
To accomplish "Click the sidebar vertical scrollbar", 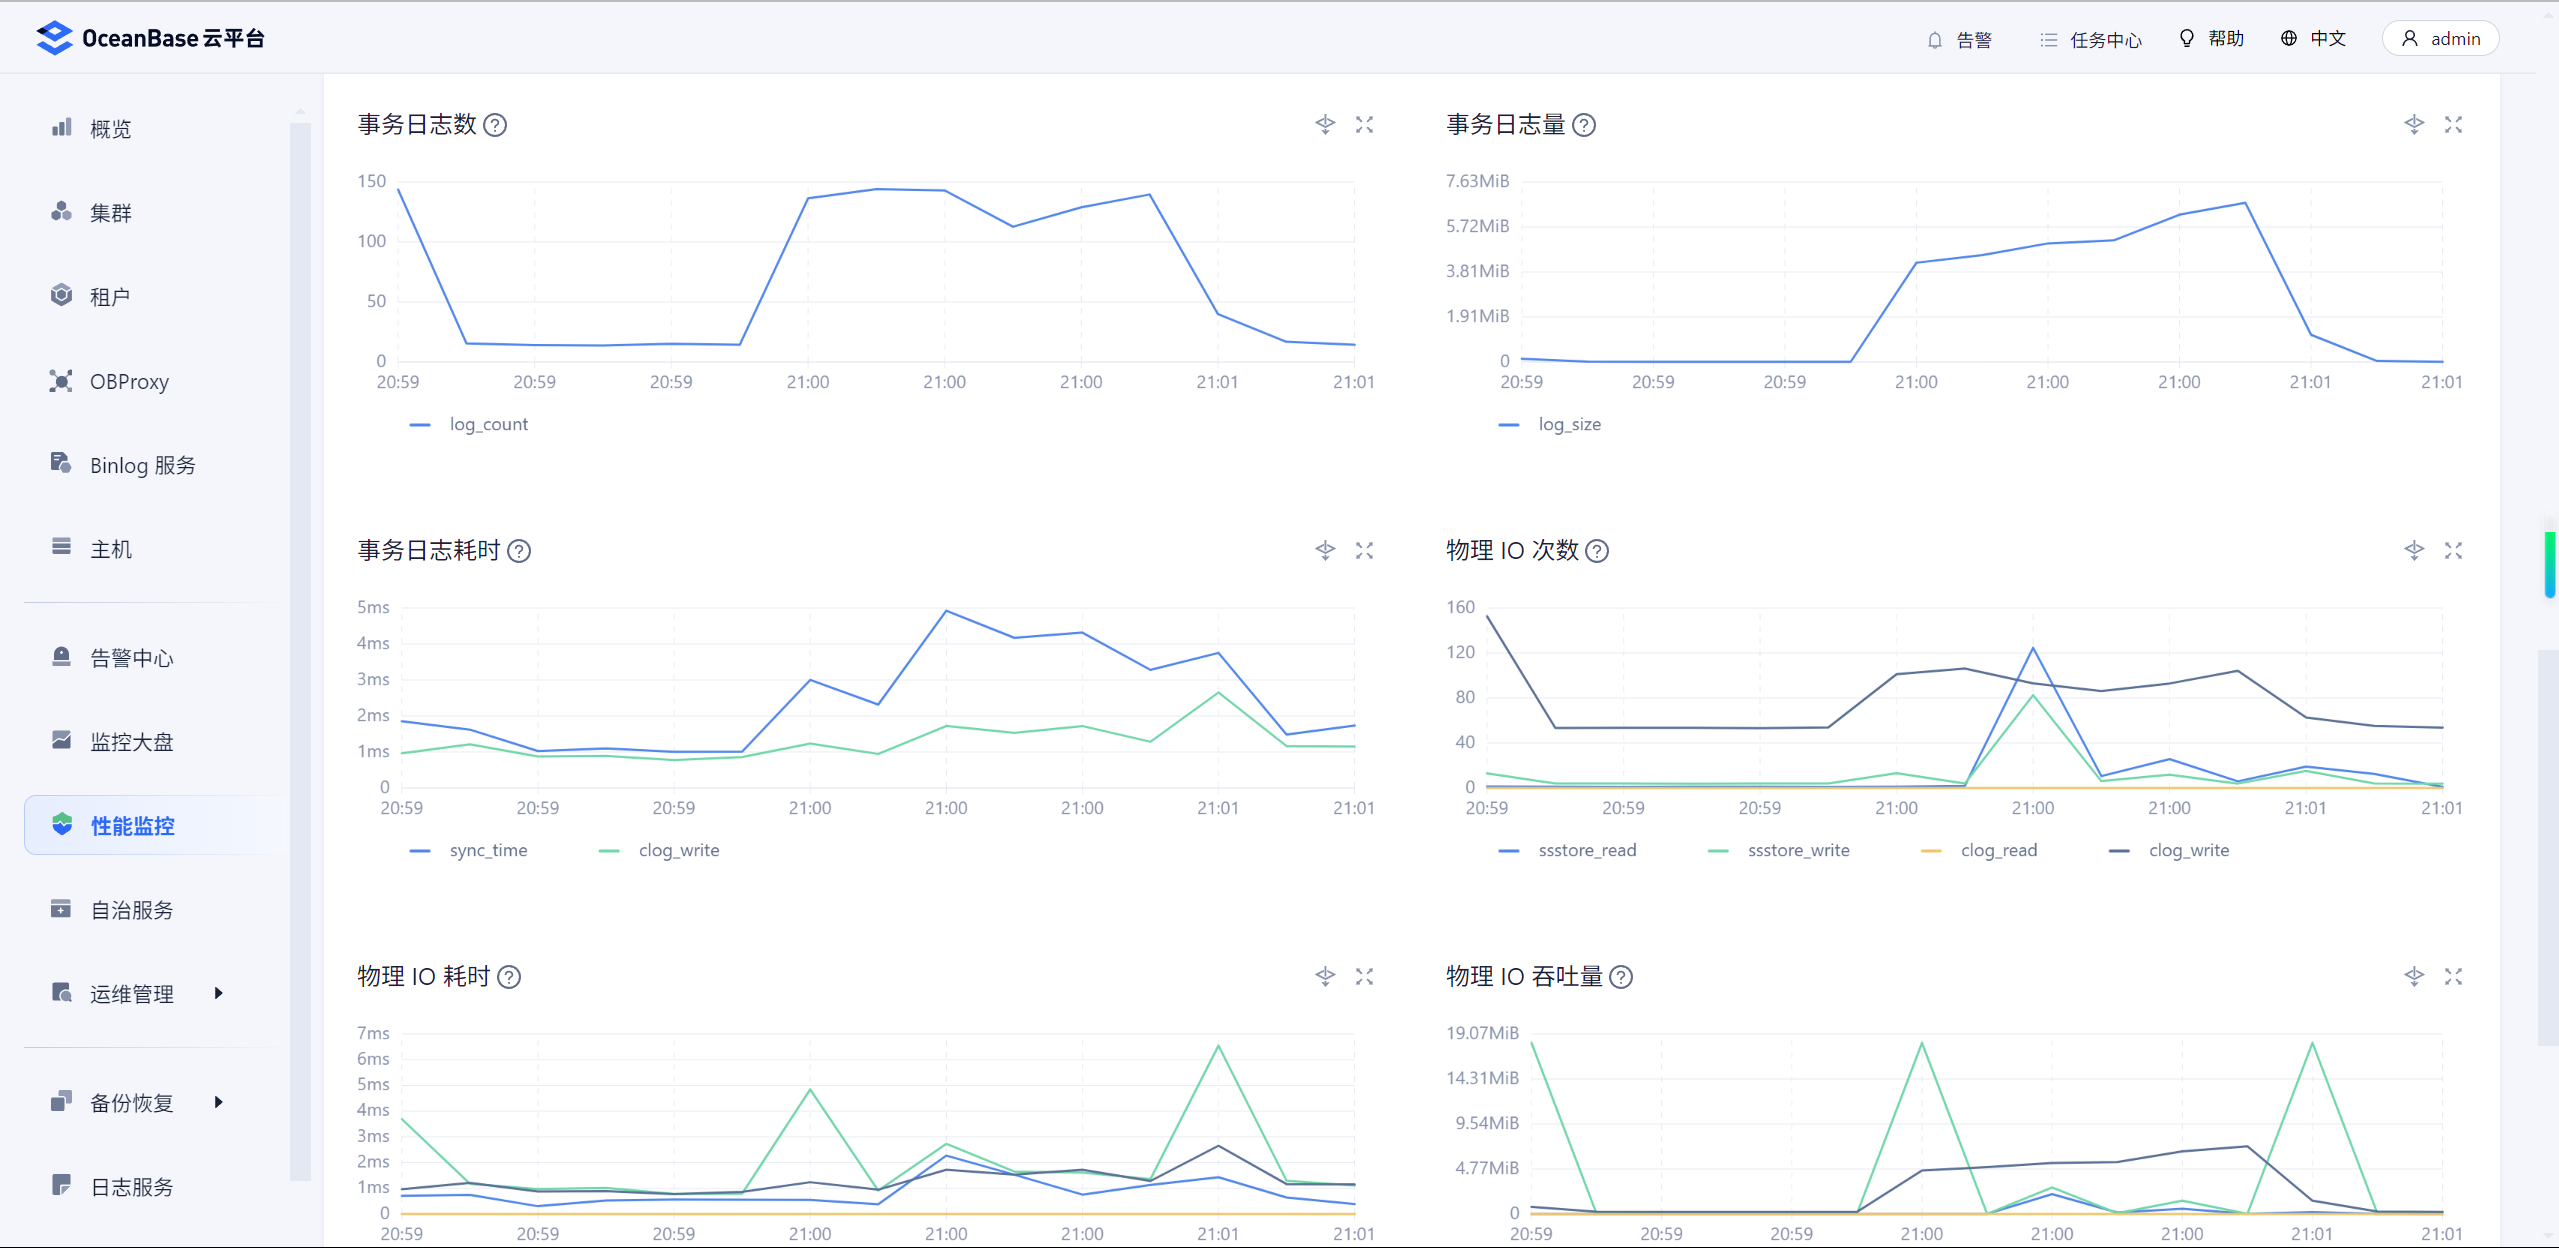I will [300, 650].
